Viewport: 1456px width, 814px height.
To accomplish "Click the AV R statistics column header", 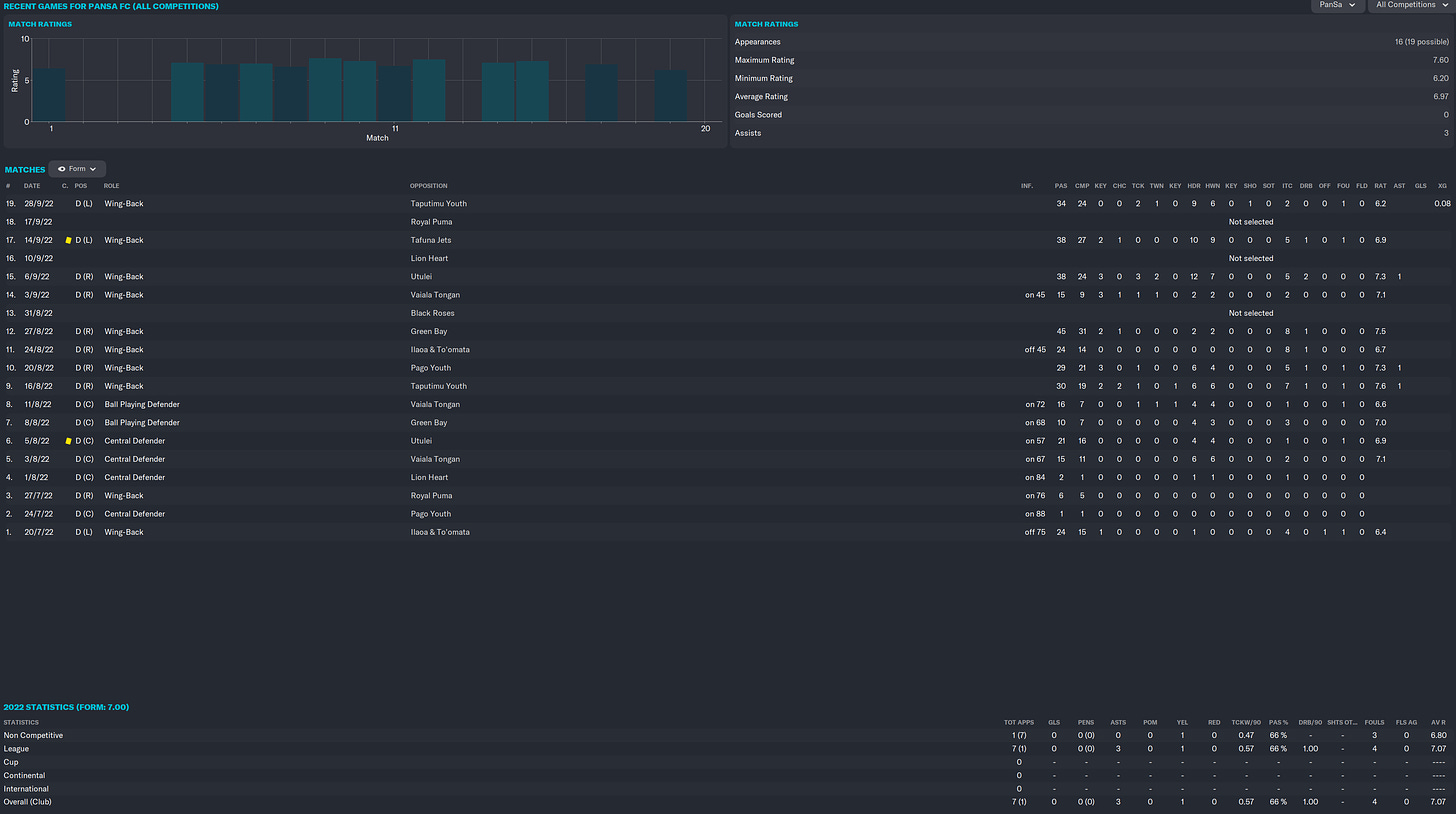I will [x=1438, y=722].
